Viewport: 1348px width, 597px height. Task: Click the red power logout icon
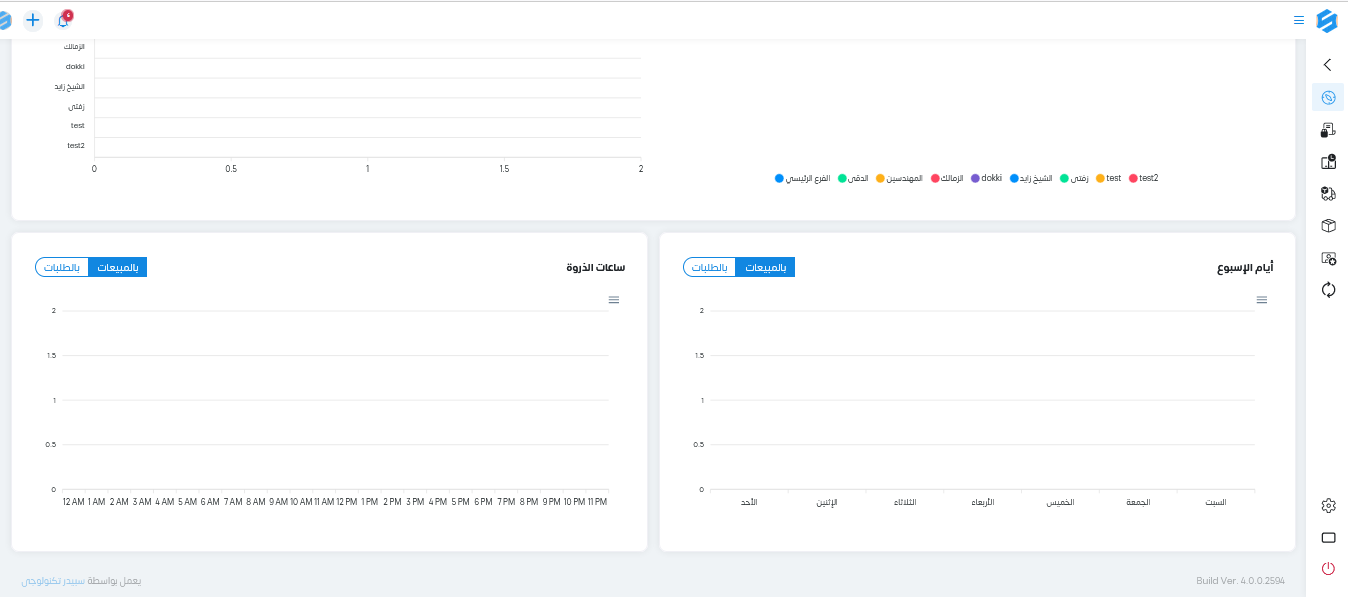coord(1328,568)
